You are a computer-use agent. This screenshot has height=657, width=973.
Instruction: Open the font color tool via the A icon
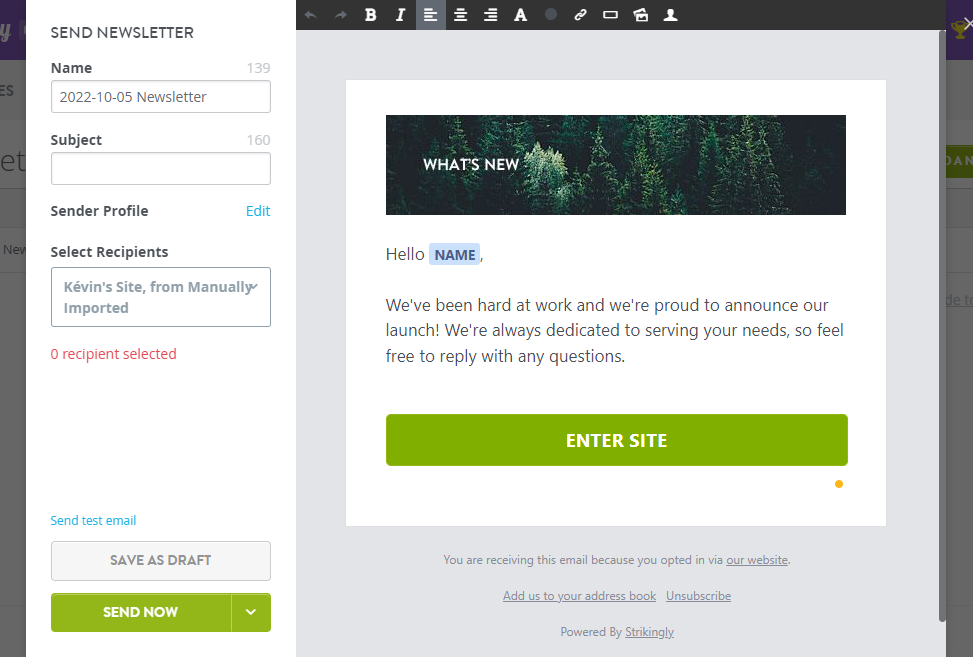pyautogui.click(x=520, y=15)
